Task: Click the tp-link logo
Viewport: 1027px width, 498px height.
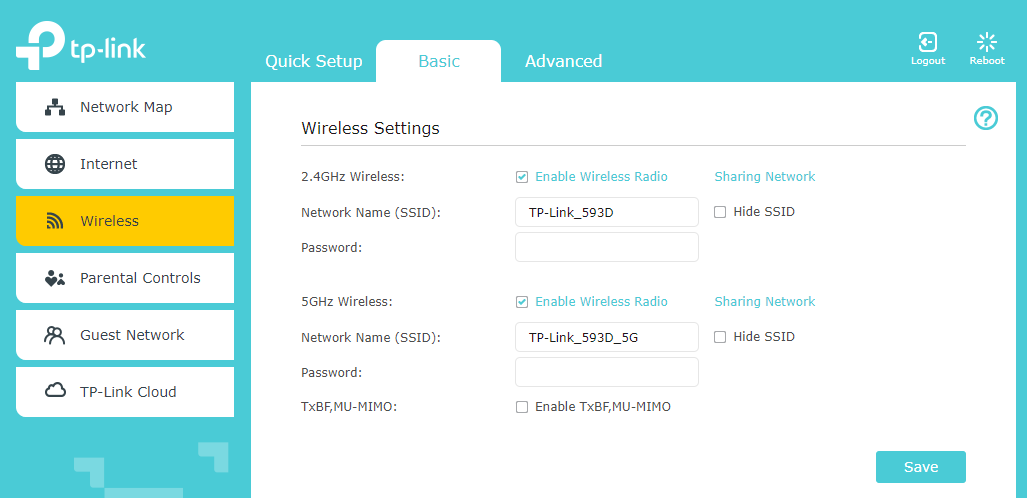Action: (80, 47)
